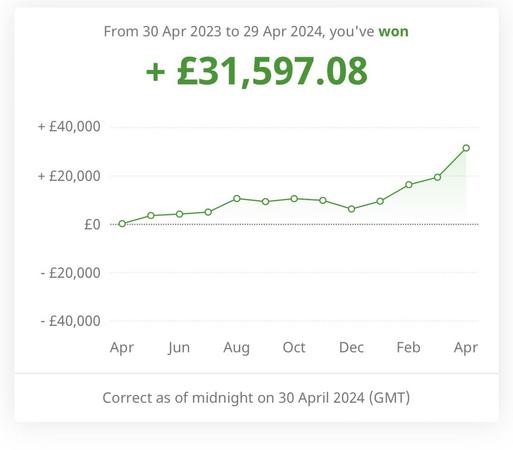Click the first data point at £0
Viewport: 513px width, 450px height.
pyautogui.click(x=122, y=224)
